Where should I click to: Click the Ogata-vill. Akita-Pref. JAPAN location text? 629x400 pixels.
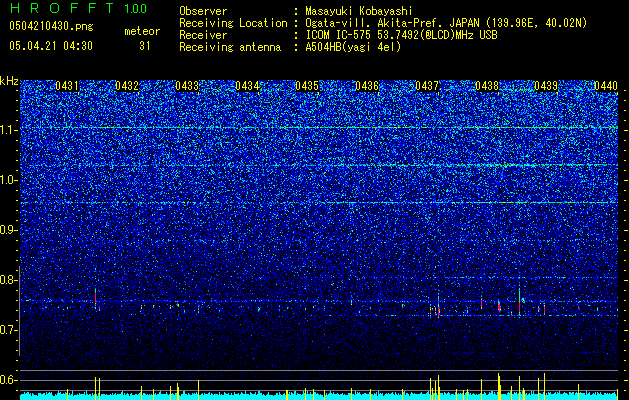[446, 23]
